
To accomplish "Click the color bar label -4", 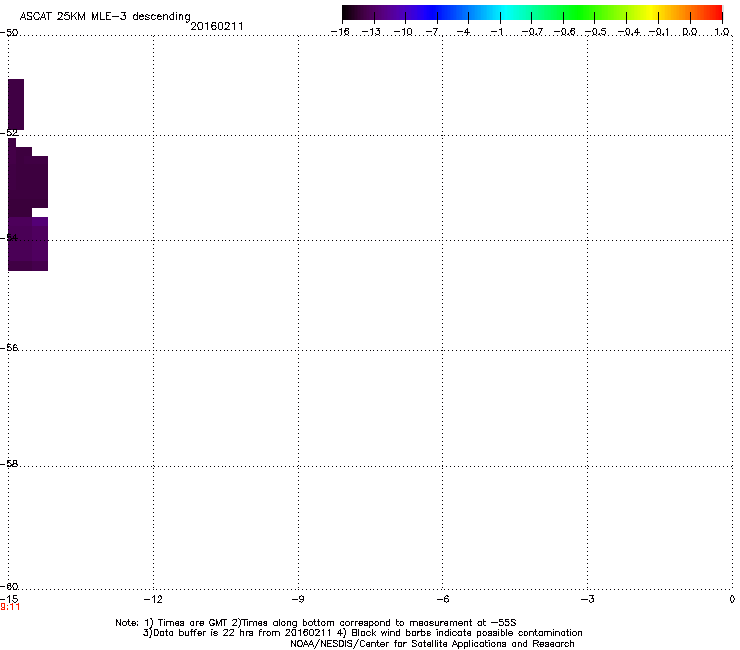I will (x=463, y=32).
